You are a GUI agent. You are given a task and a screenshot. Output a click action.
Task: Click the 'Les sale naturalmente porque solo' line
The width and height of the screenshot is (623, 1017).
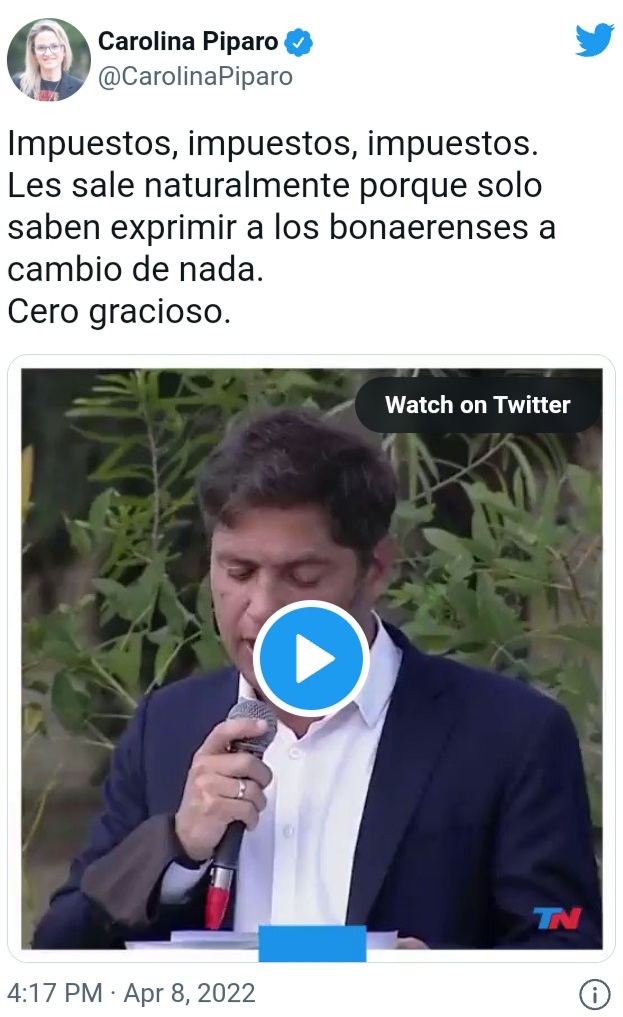click(x=275, y=185)
